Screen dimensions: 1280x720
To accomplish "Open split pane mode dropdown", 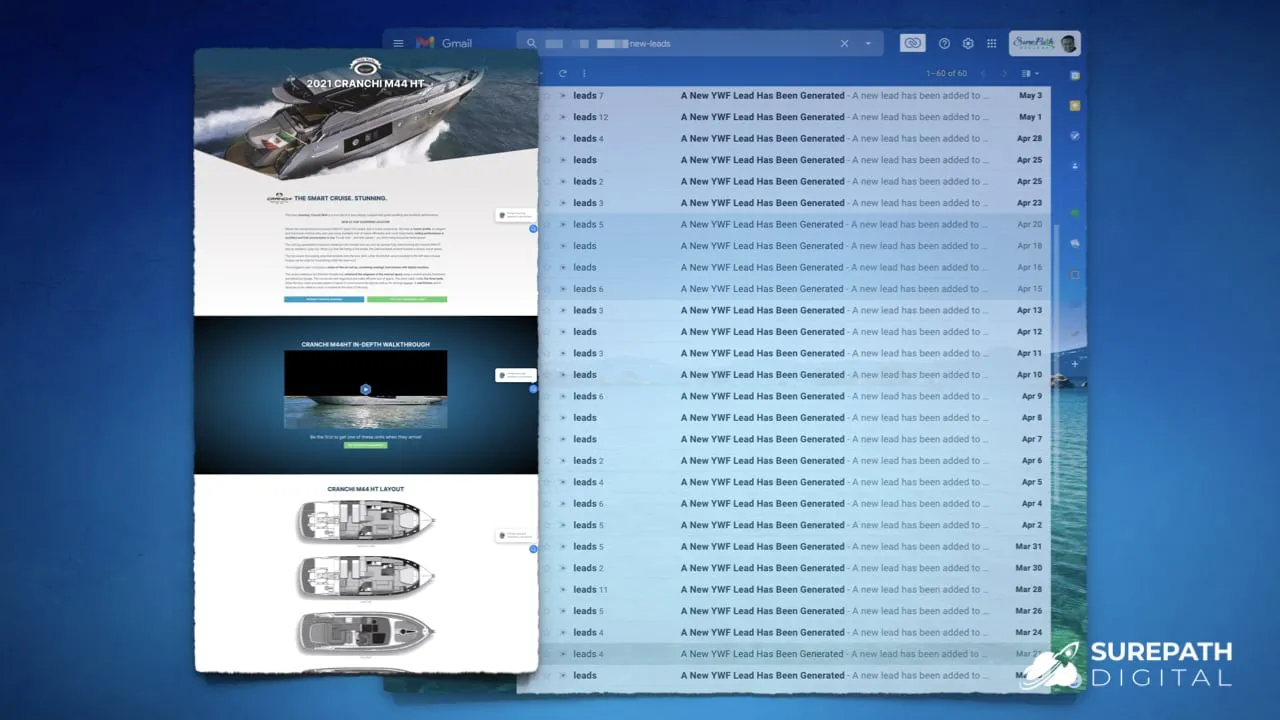I will (x=1029, y=73).
